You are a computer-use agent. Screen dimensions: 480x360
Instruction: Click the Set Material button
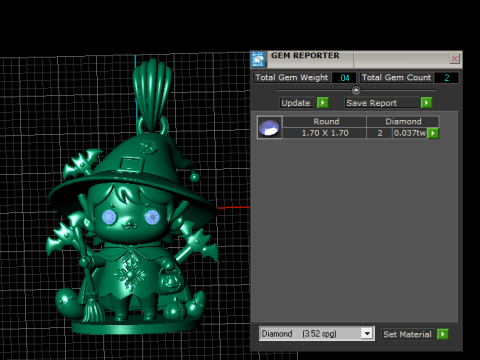click(407, 334)
